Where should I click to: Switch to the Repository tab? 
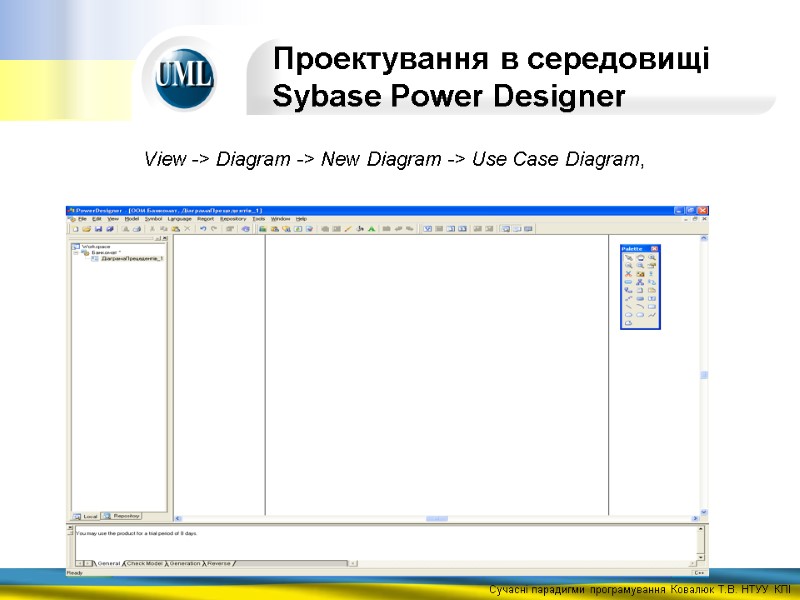pos(124,514)
